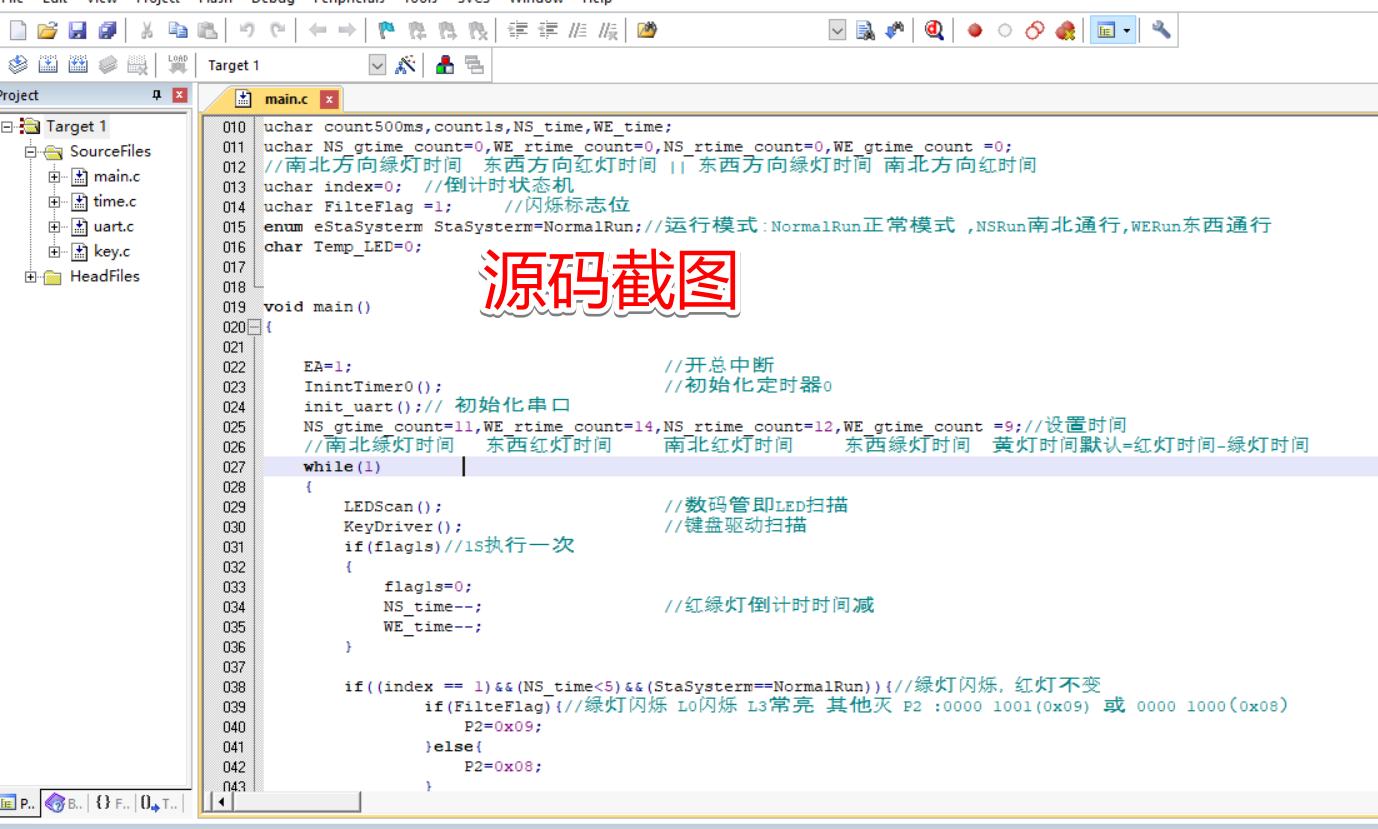Close the Project panel
Screen dimensions: 1378x829
(180, 95)
